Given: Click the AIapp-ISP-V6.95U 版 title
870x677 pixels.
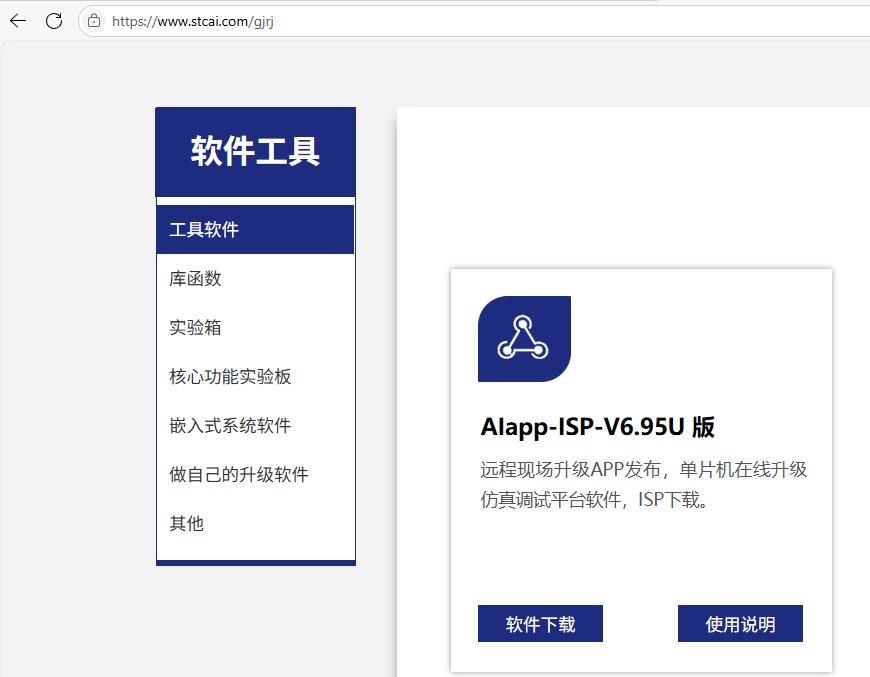Looking at the screenshot, I should [598, 427].
